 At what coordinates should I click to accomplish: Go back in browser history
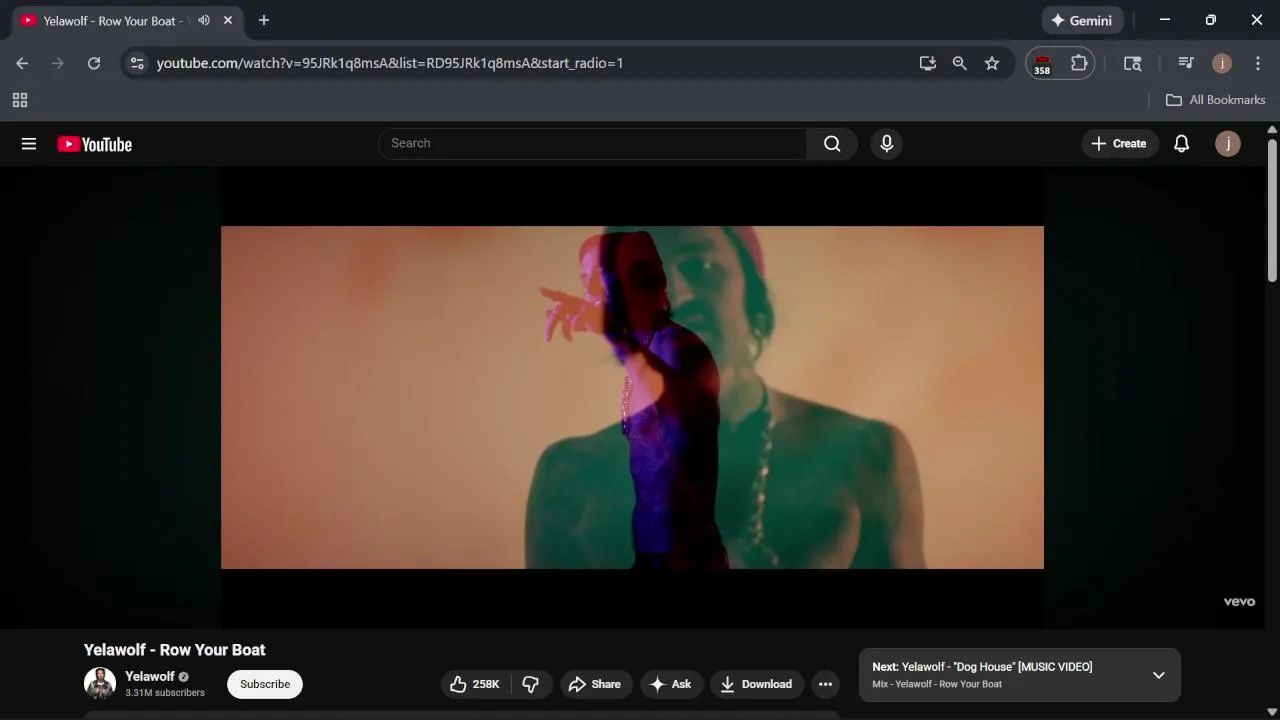[x=22, y=63]
